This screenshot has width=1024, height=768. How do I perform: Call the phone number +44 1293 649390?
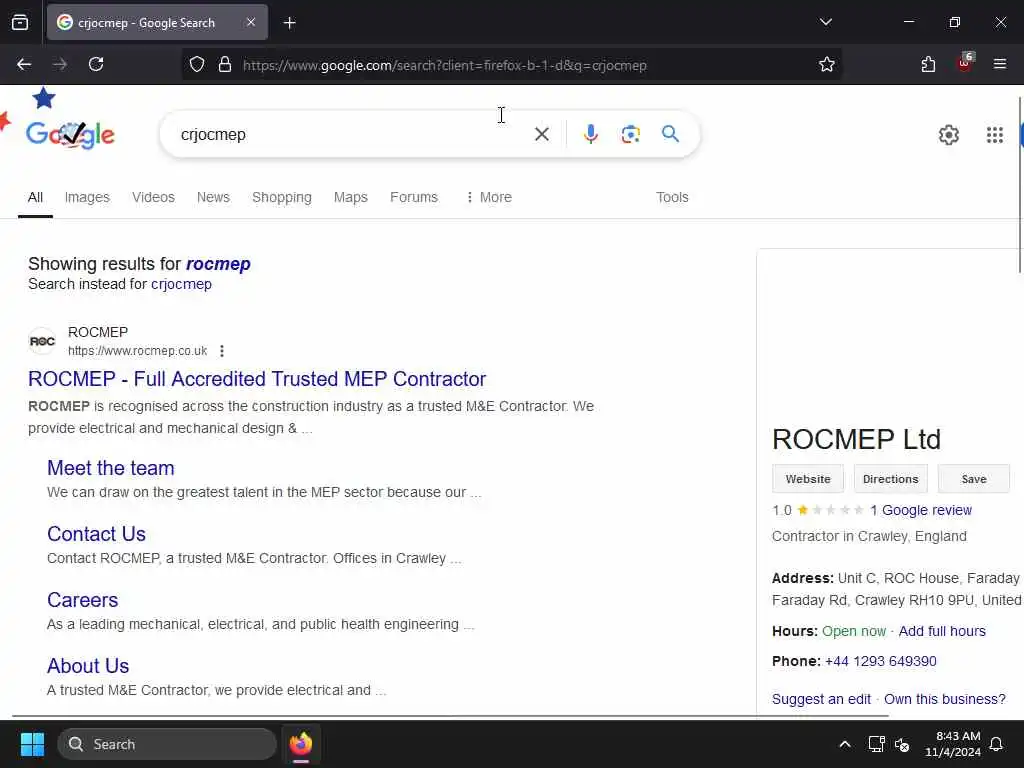(880, 661)
